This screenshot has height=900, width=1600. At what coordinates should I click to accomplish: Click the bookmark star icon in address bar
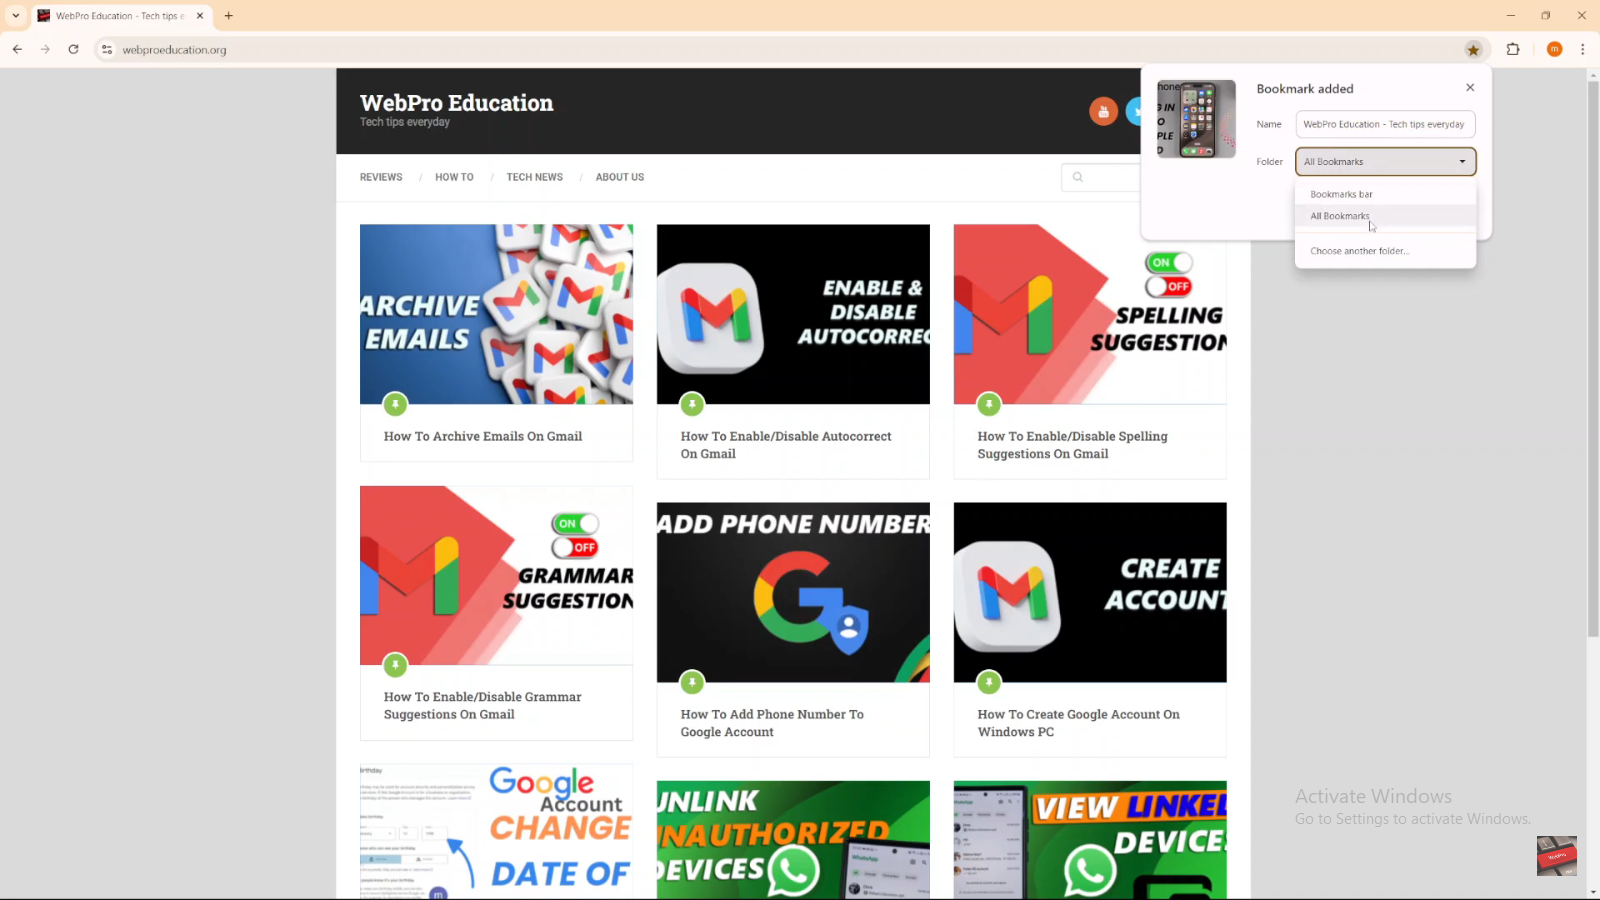1473,49
